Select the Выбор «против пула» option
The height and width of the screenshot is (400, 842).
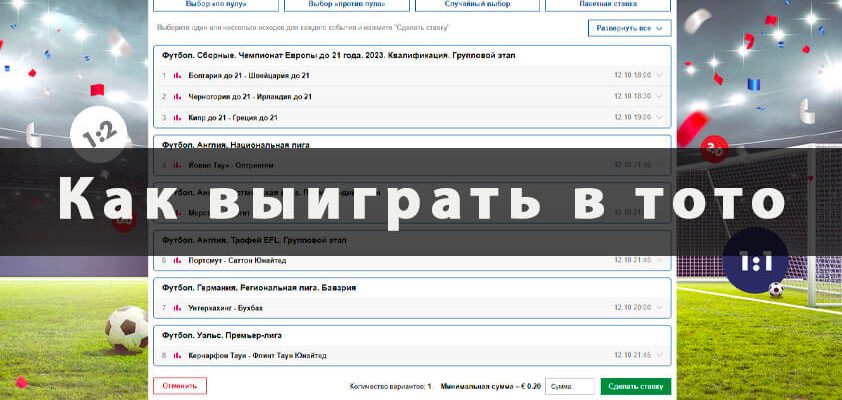[346, 4]
